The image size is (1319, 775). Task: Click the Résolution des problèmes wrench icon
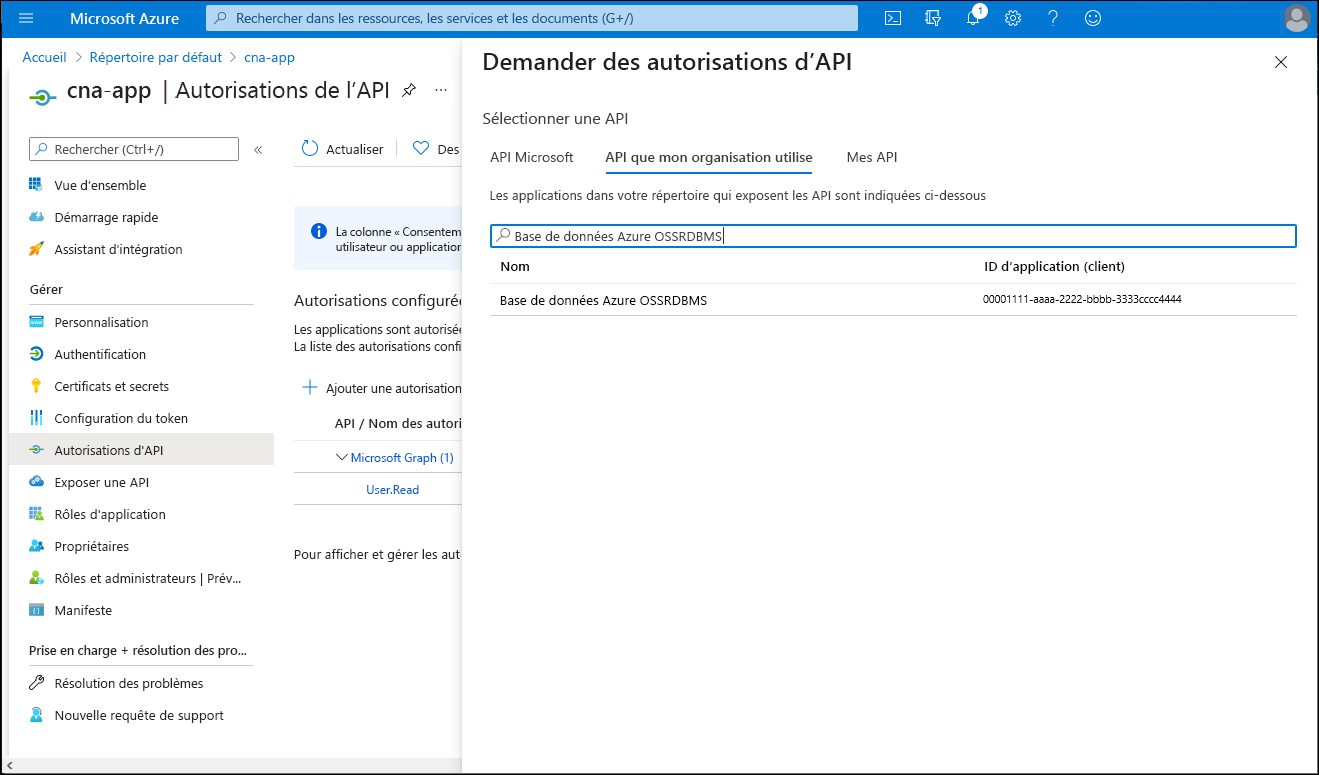click(x=36, y=683)
